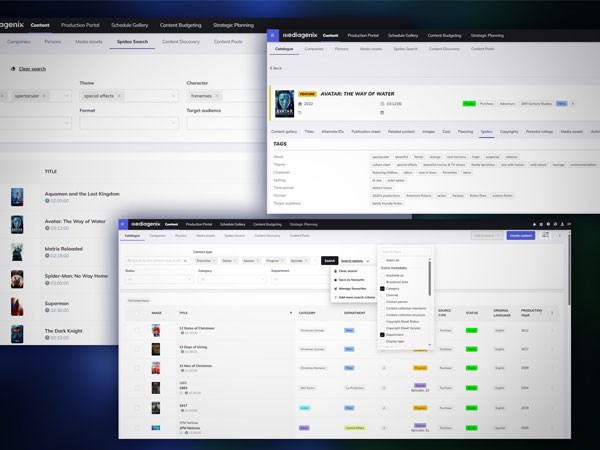Image resolution: width=600 pixels, height=450 pixels.
Task: Open Format dropdown in Spideo Search window
Action: [129, 123]
